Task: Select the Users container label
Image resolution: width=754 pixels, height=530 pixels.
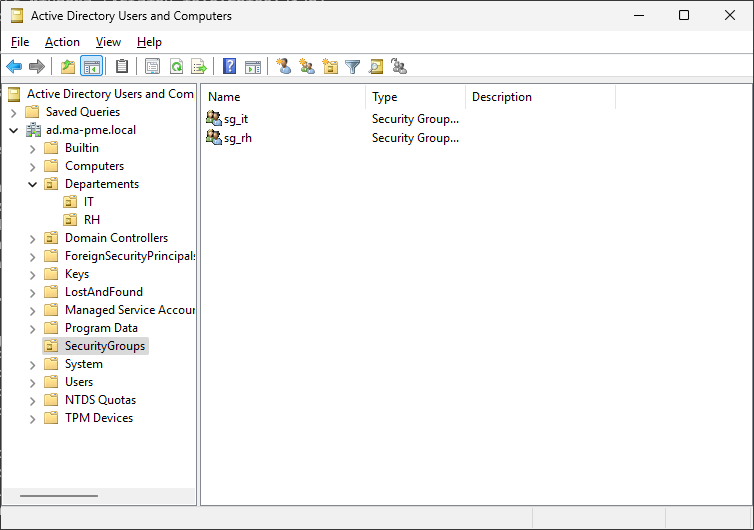Action: pyautogui.click(x=79, y=382)
